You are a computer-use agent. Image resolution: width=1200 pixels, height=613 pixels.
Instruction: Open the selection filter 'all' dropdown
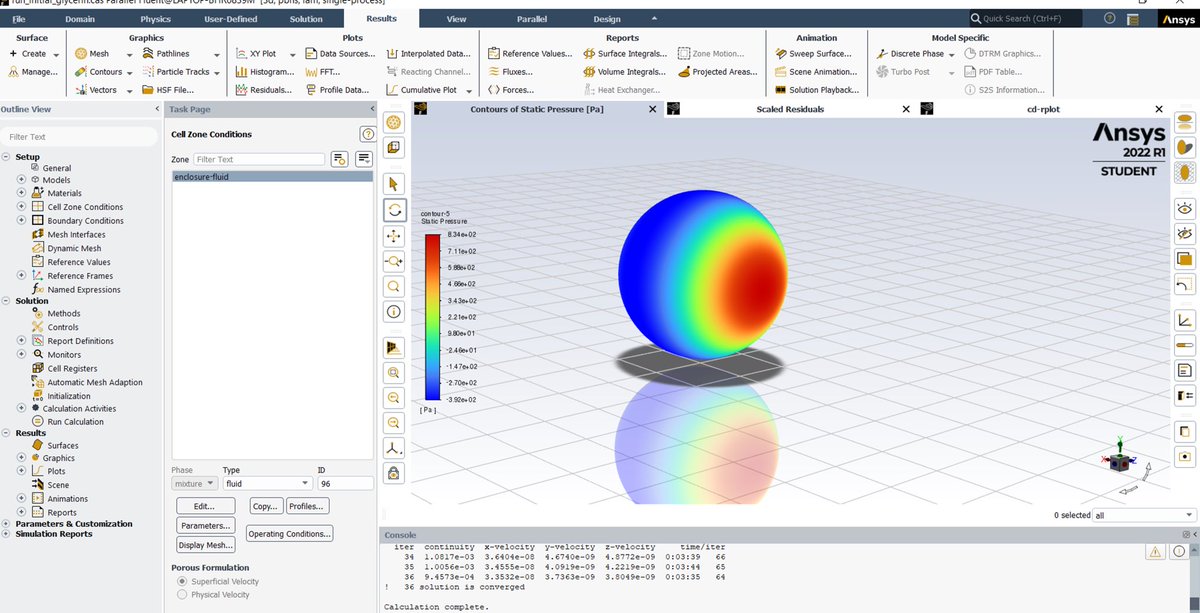click(1145, 515)
